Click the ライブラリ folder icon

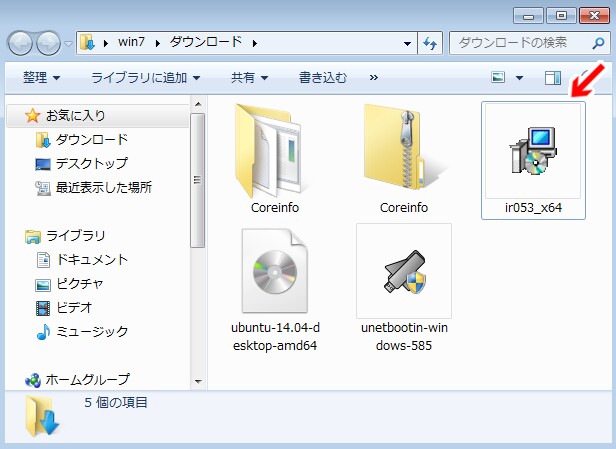click(x=33, y=236)
